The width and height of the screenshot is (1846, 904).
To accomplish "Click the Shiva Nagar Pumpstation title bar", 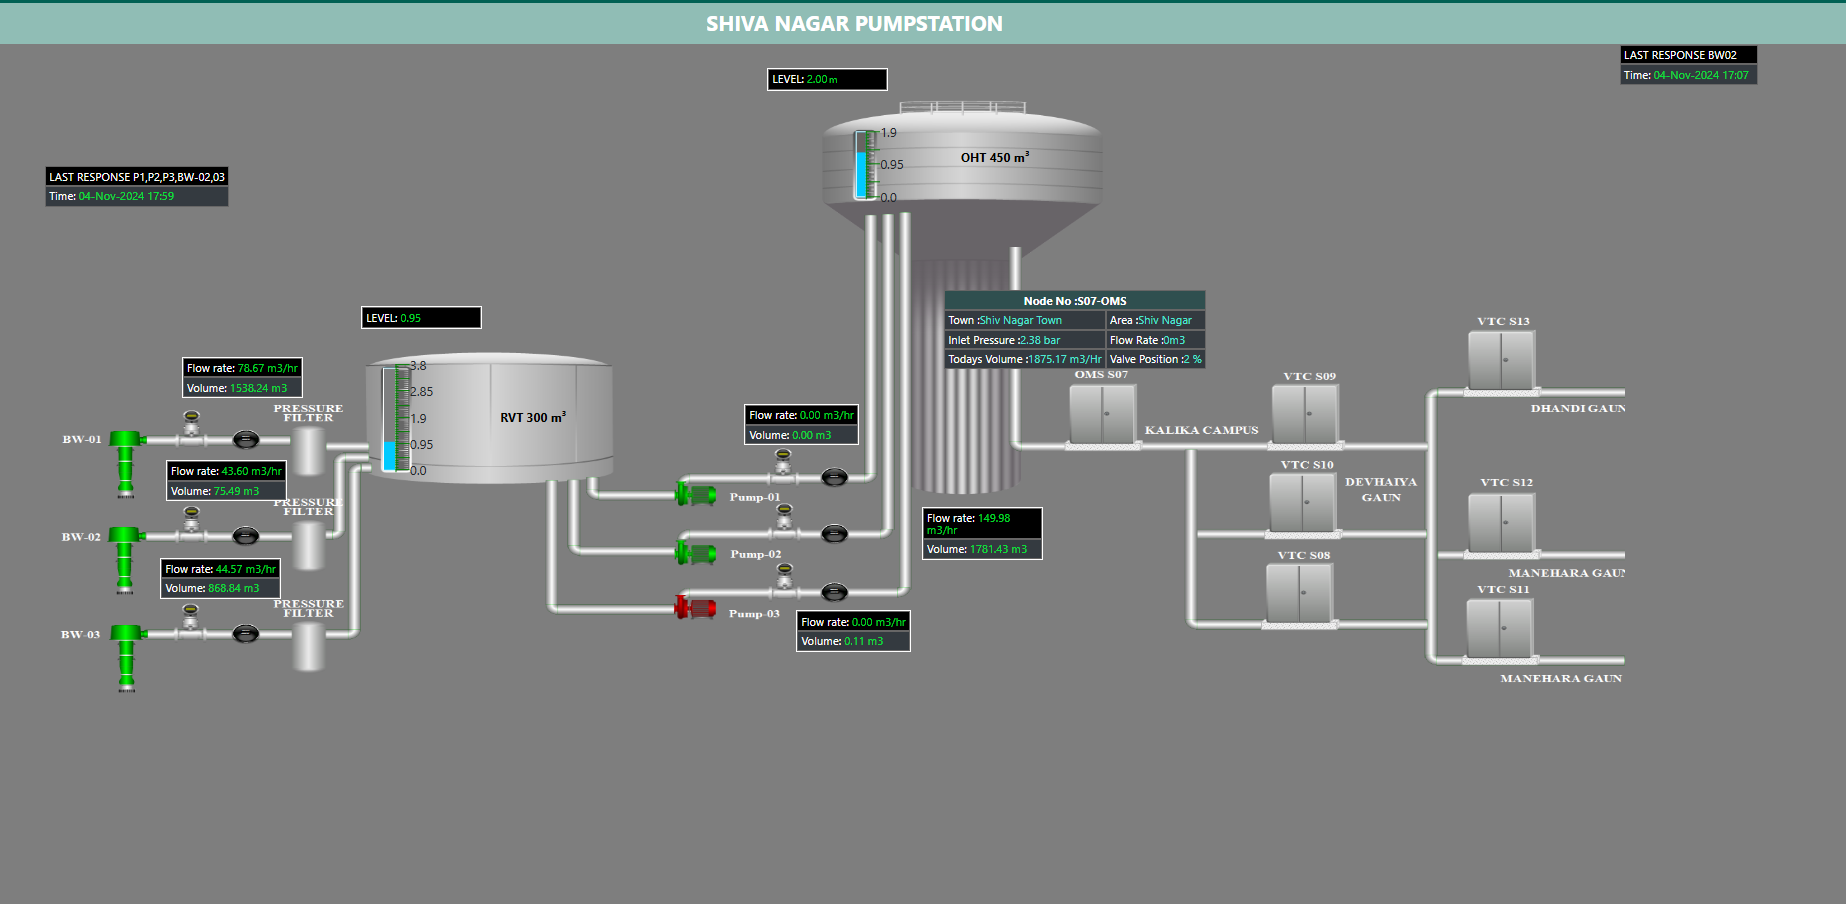I will (854, 24).
